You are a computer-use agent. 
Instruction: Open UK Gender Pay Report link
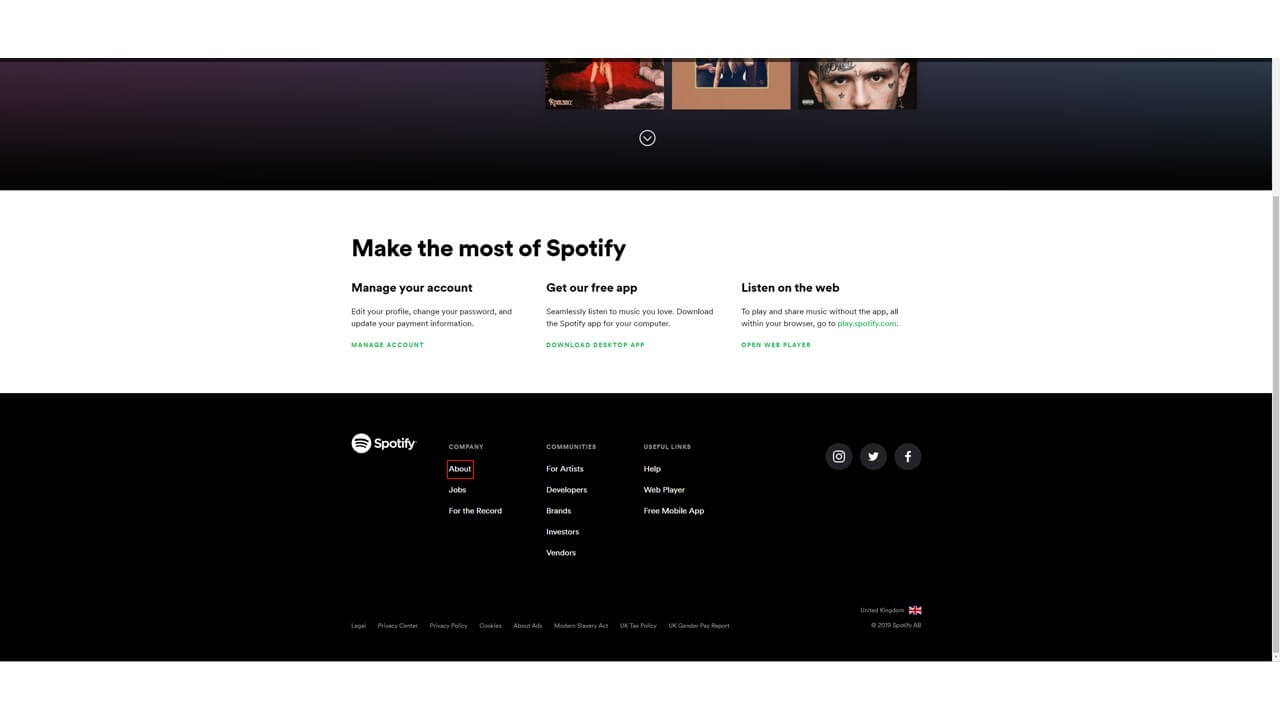pyautogui.click(x=699, y=626)
